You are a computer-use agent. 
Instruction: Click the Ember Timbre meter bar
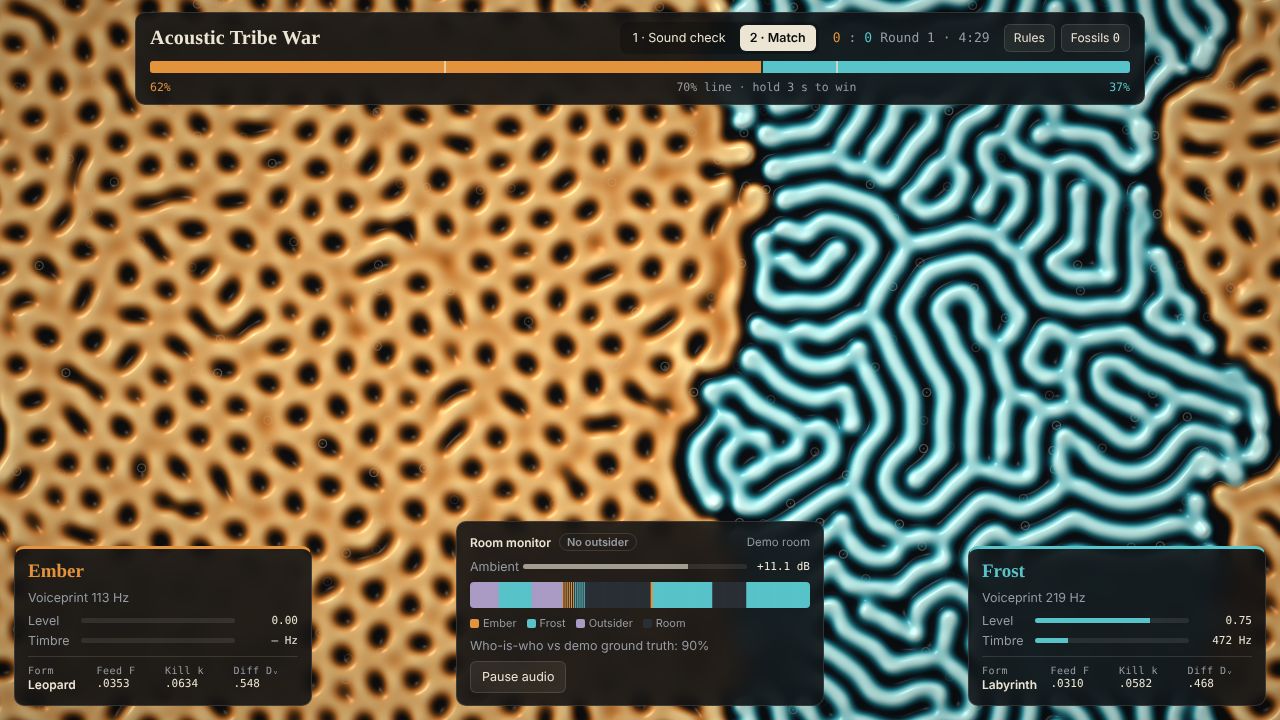pyautogui.click(x=158, y=640)
